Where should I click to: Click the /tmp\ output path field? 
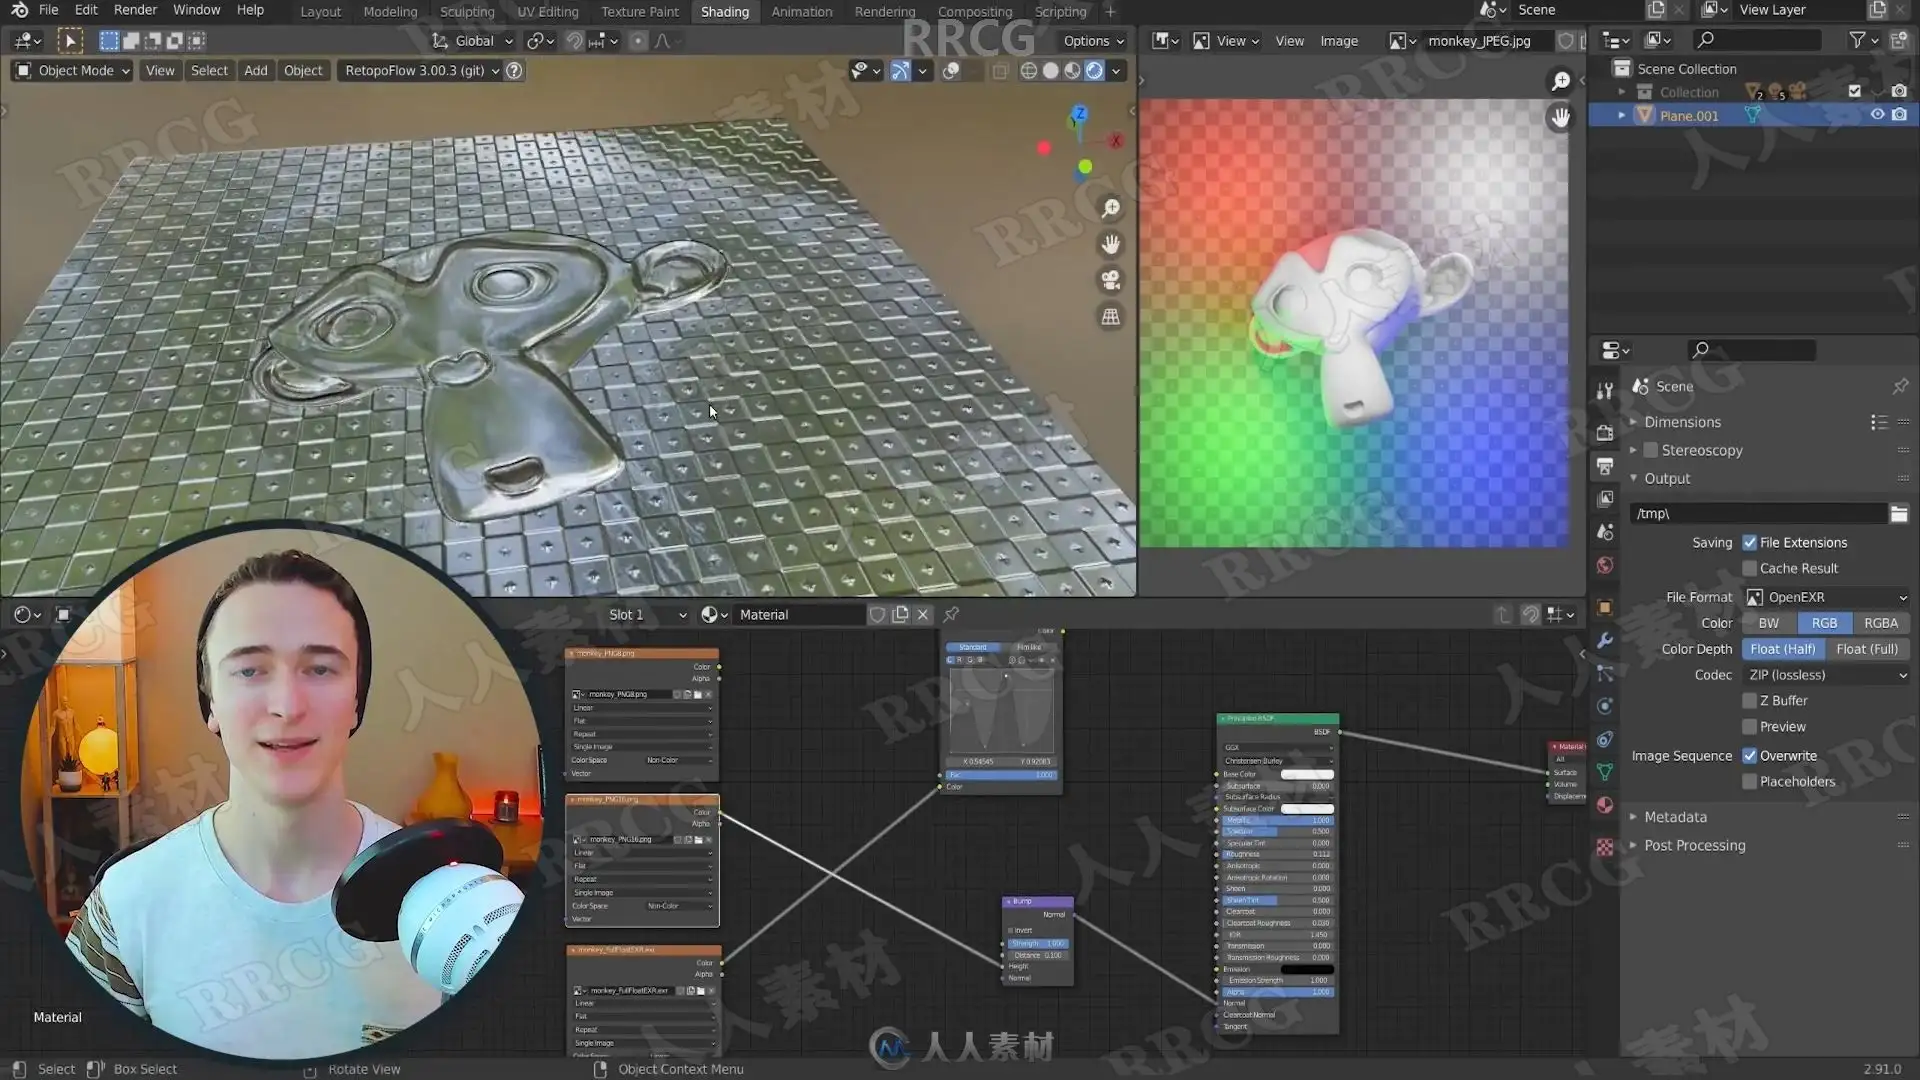click(x=1757, y=513)
